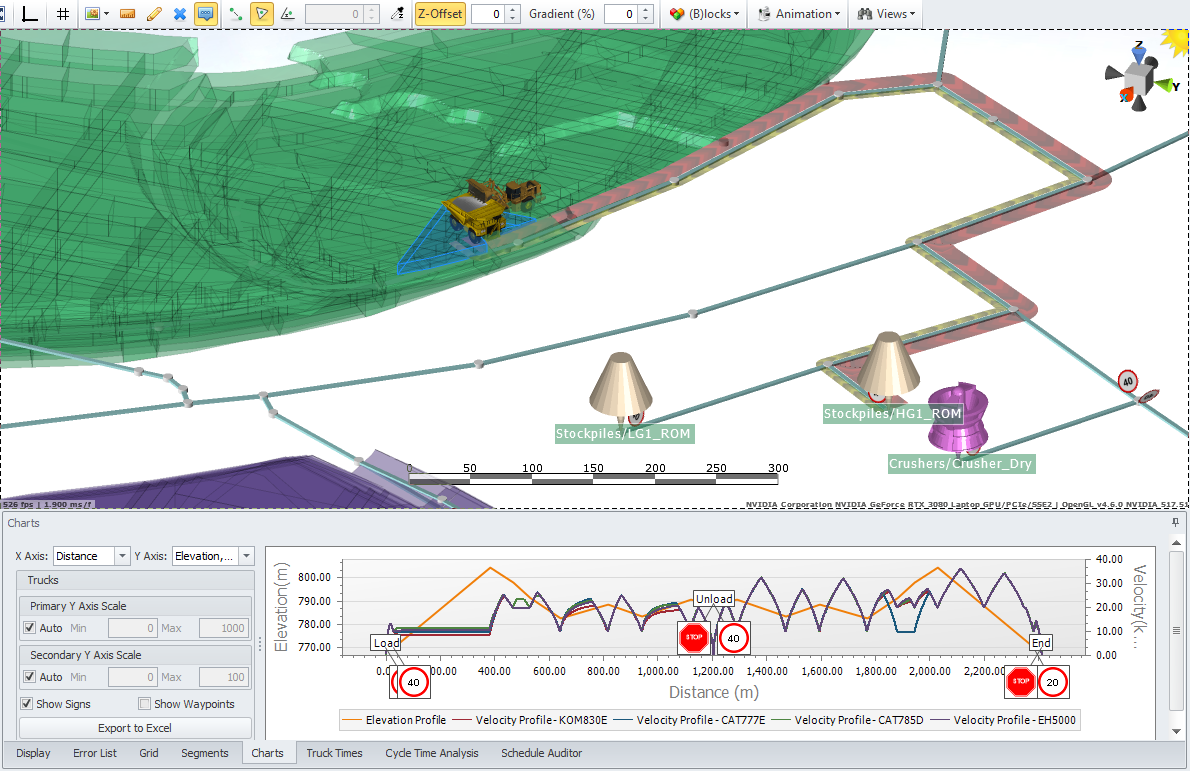Screen dimensions: 1190x771
Task: Open the Cycle Time Analysis tab
Action: click(432, 753)
